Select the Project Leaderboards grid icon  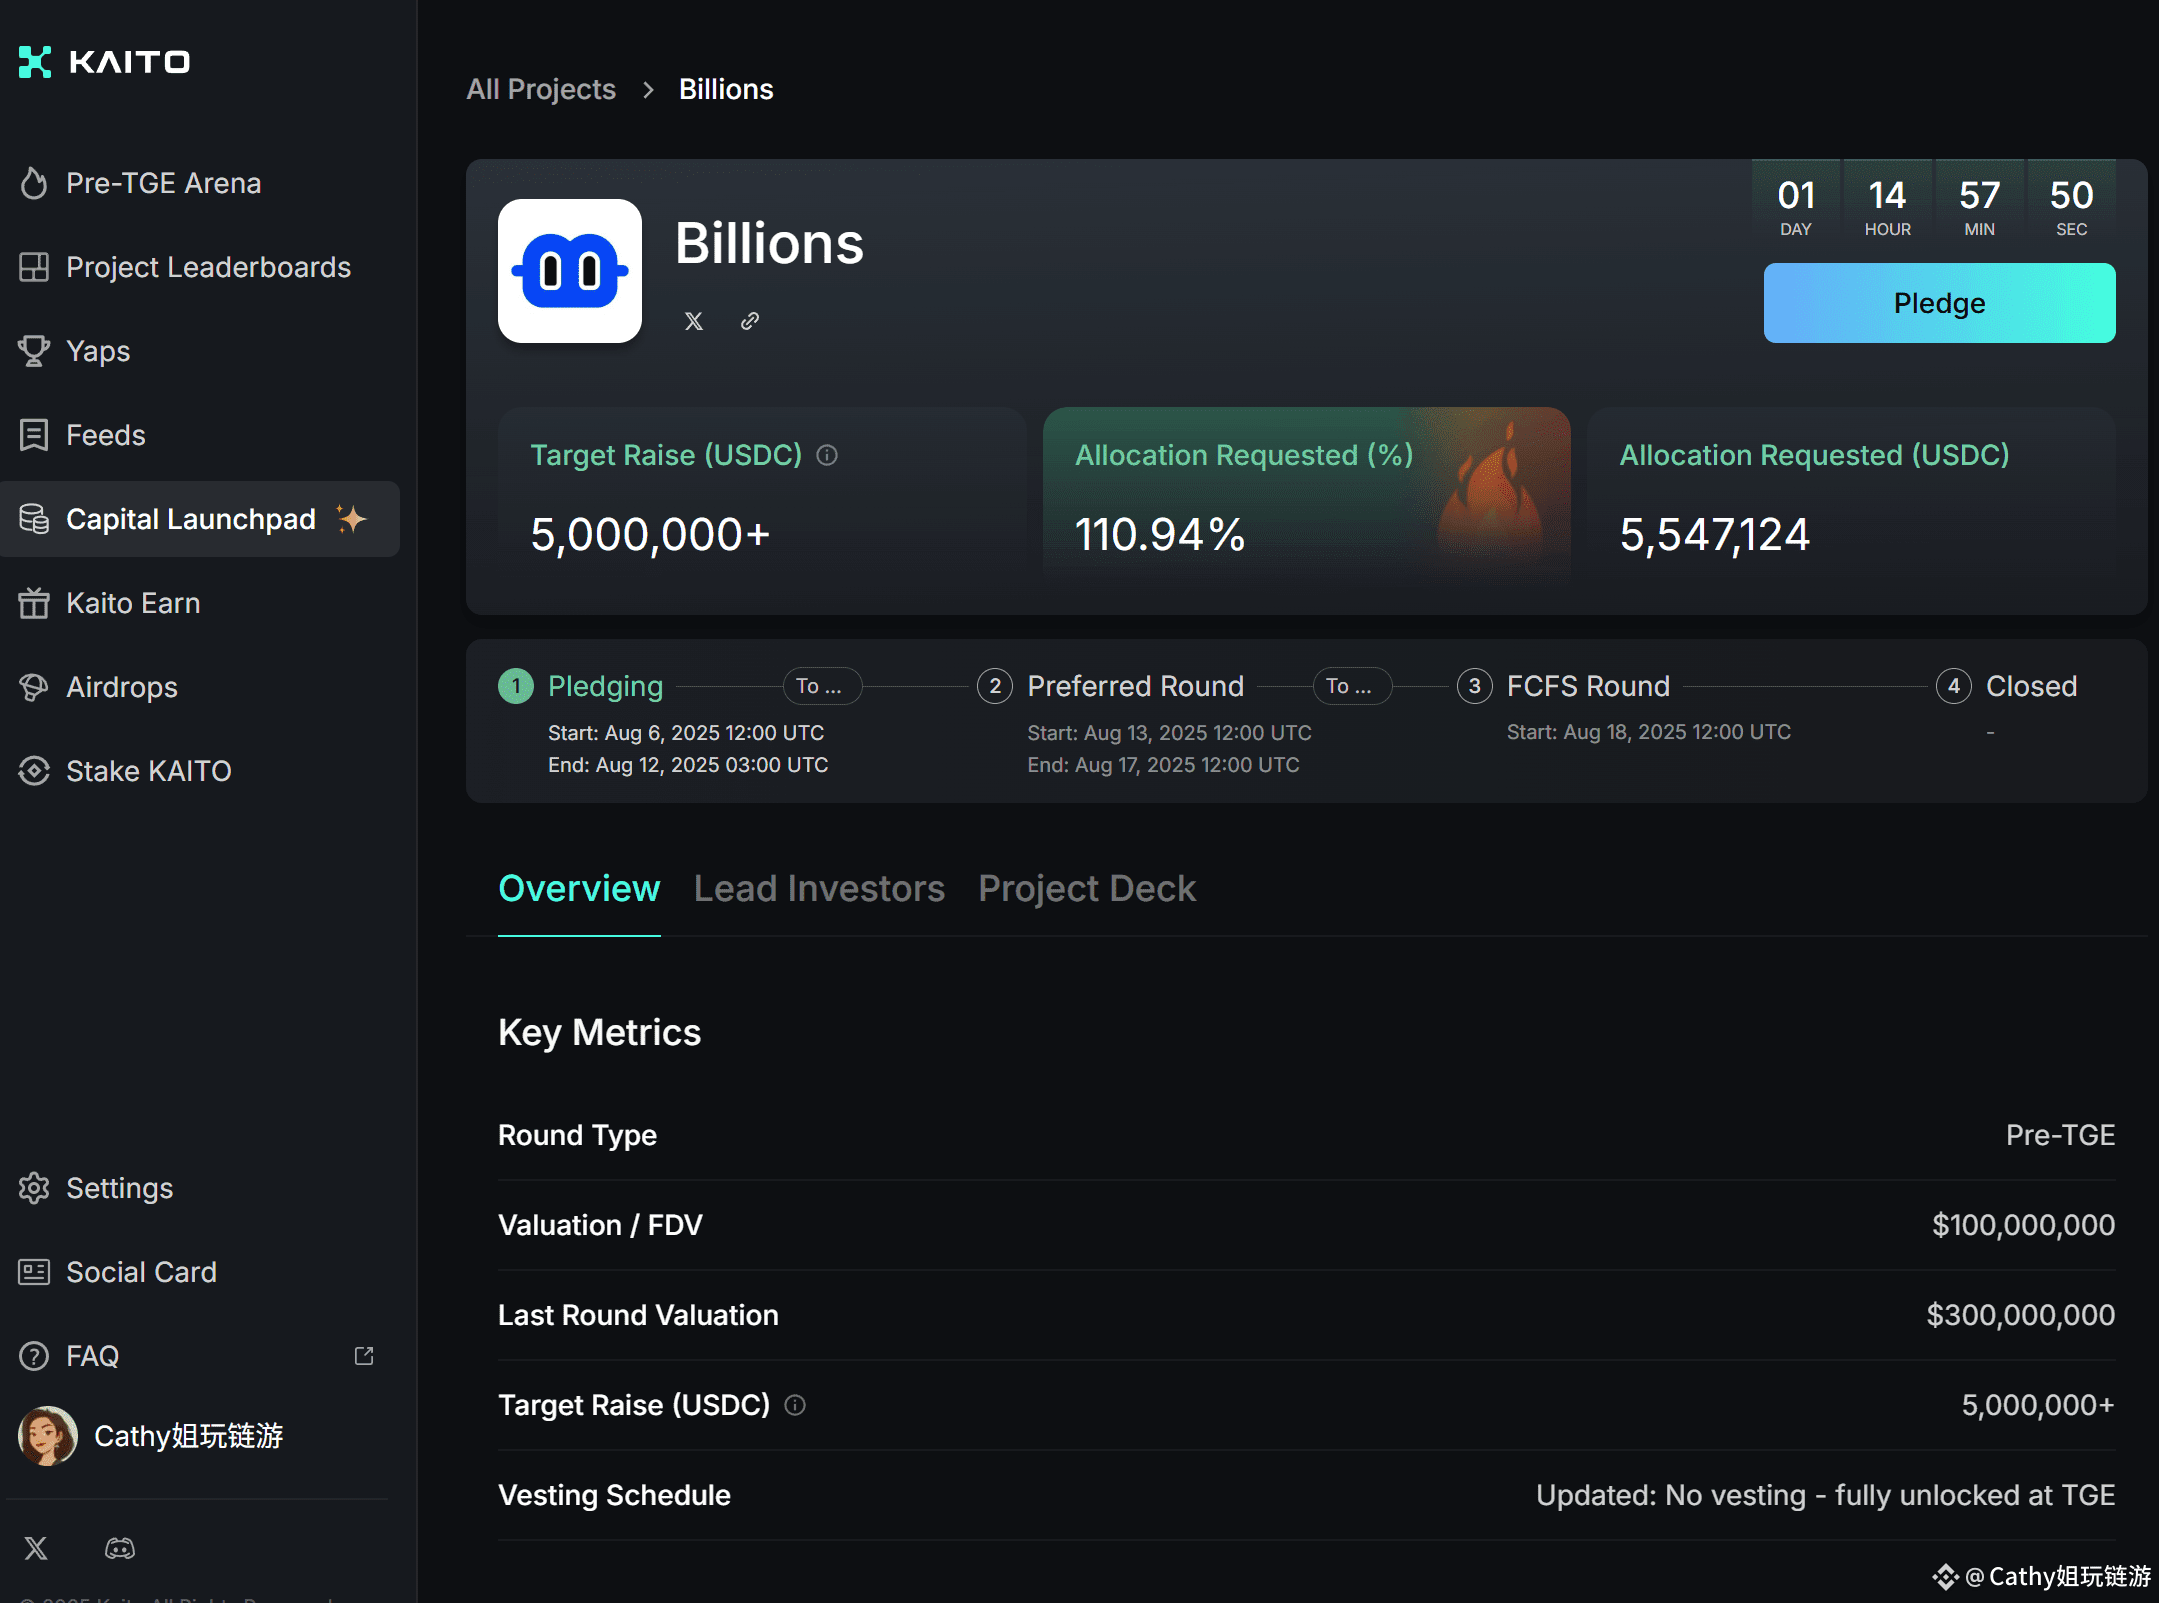[x=34, y=267]
